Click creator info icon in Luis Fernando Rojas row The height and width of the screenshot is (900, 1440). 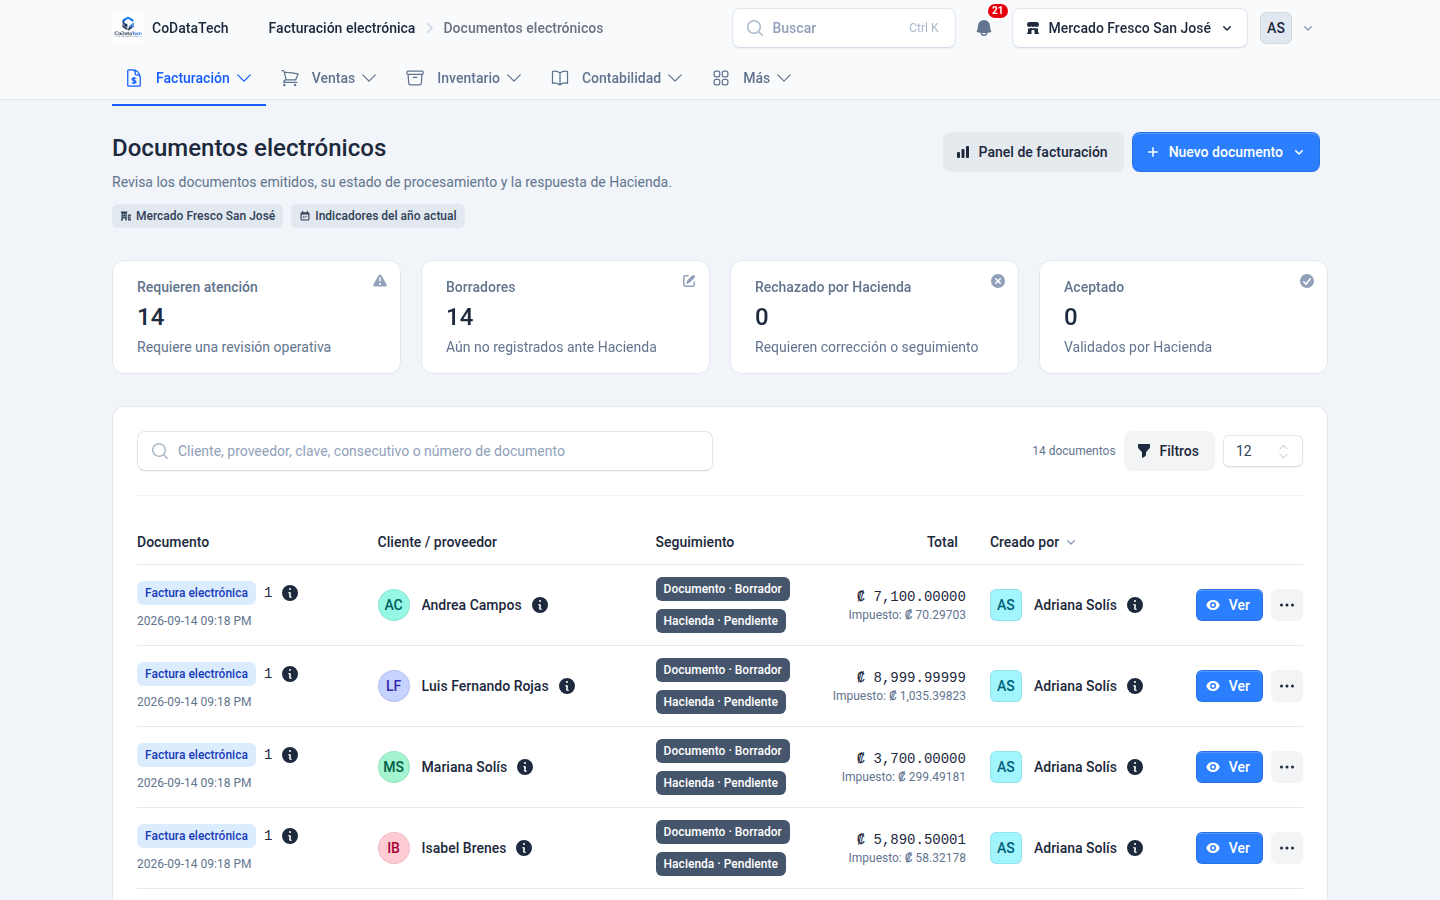click(x=1135, y=686)
